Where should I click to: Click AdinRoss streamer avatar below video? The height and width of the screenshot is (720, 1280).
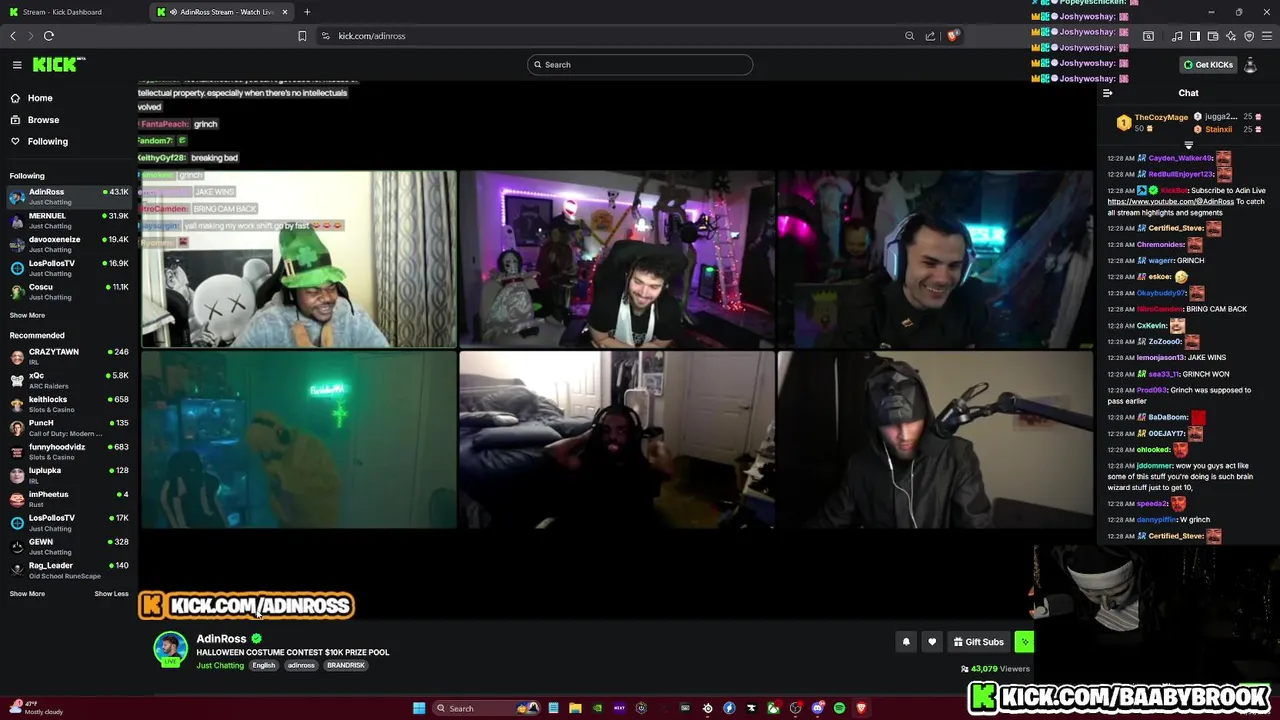(170, 648)
